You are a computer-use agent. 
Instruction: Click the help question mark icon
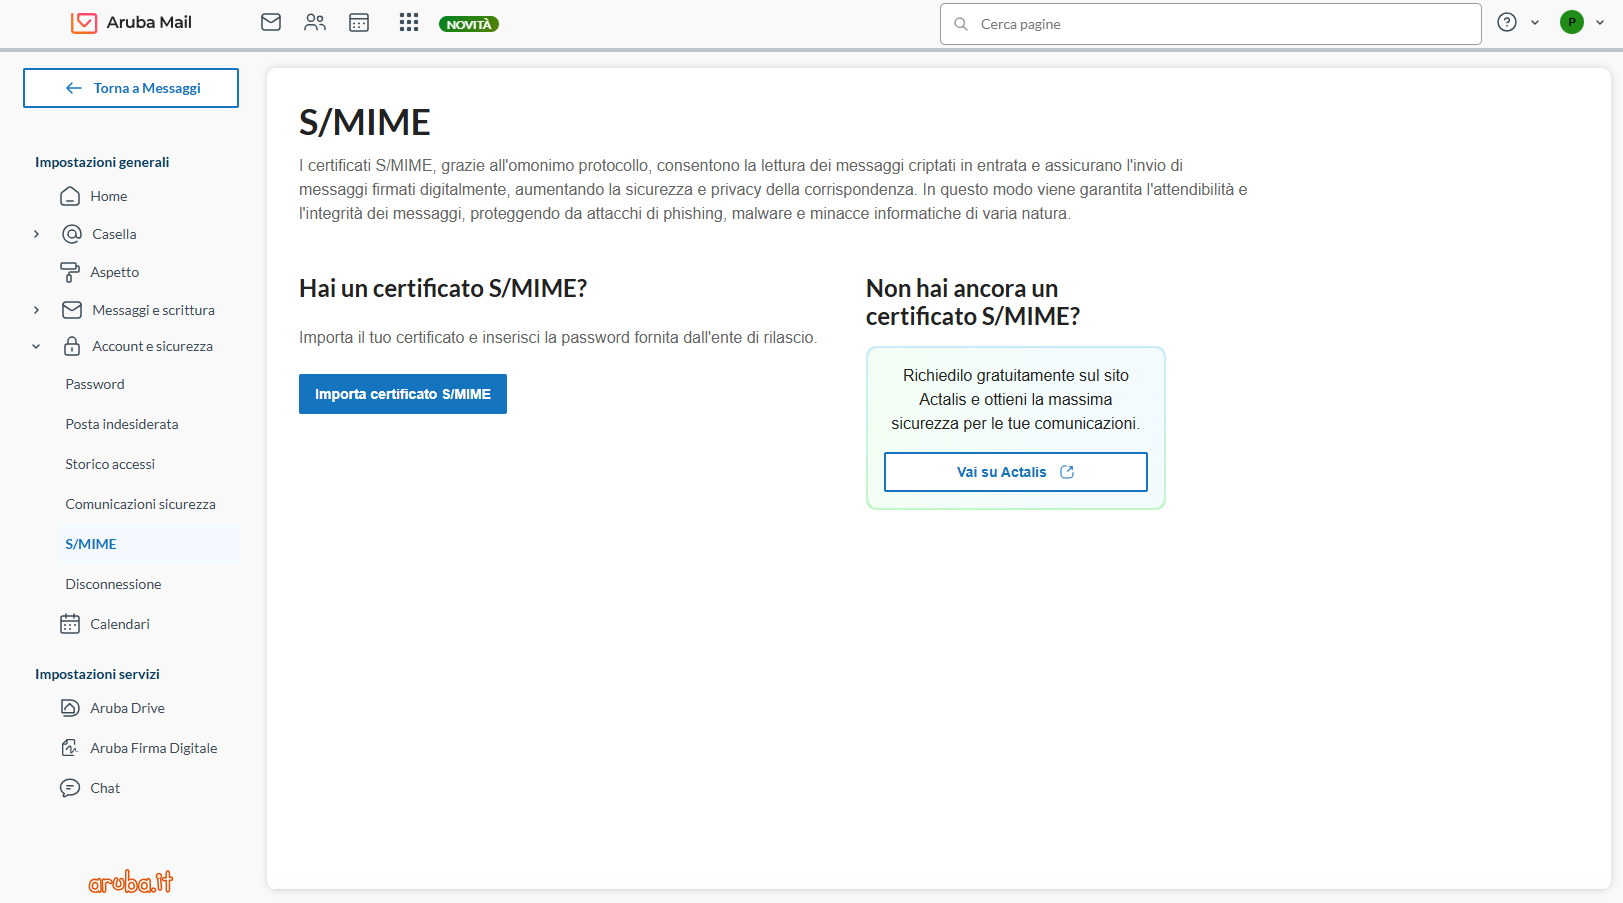1507,22
